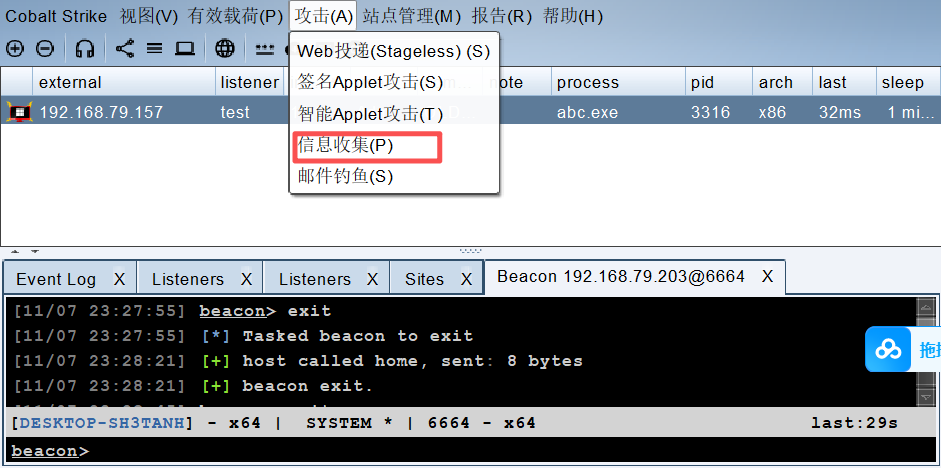Open the 视图(V) menu
Screen dimensions: 941x468
point(149,16)
